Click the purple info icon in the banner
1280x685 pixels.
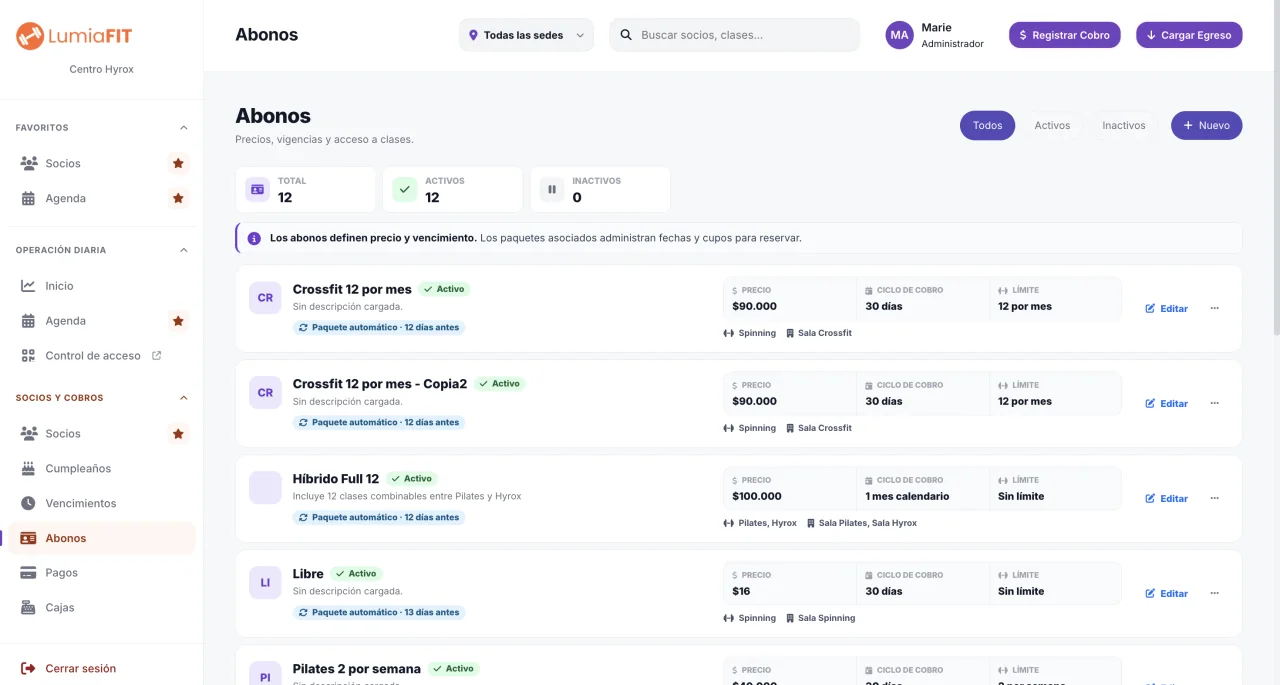tap(254, 238)
